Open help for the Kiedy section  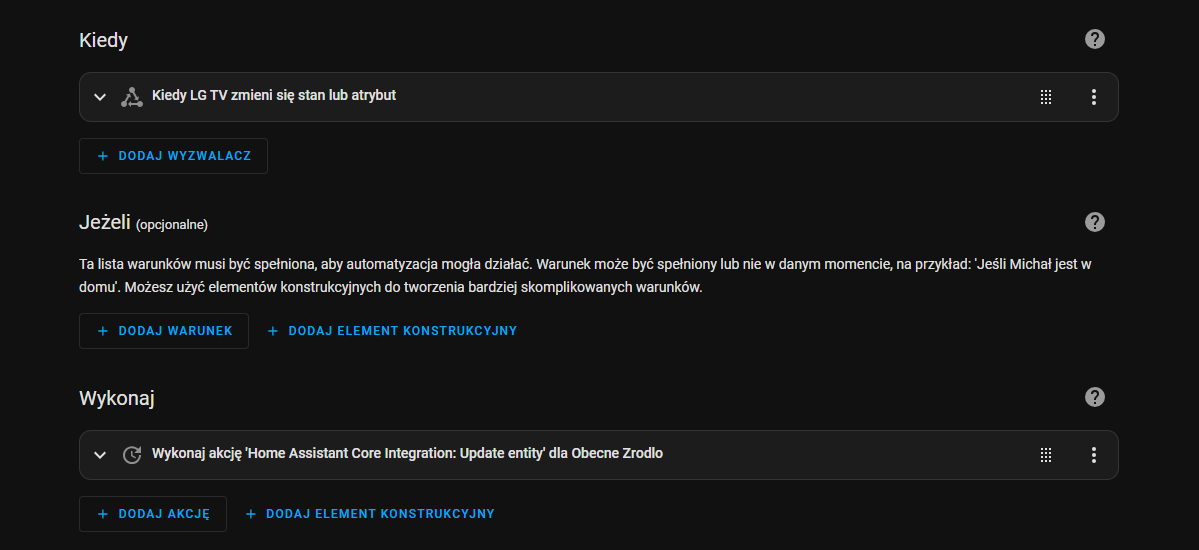pyautogui.click(x=1094, y=39)
